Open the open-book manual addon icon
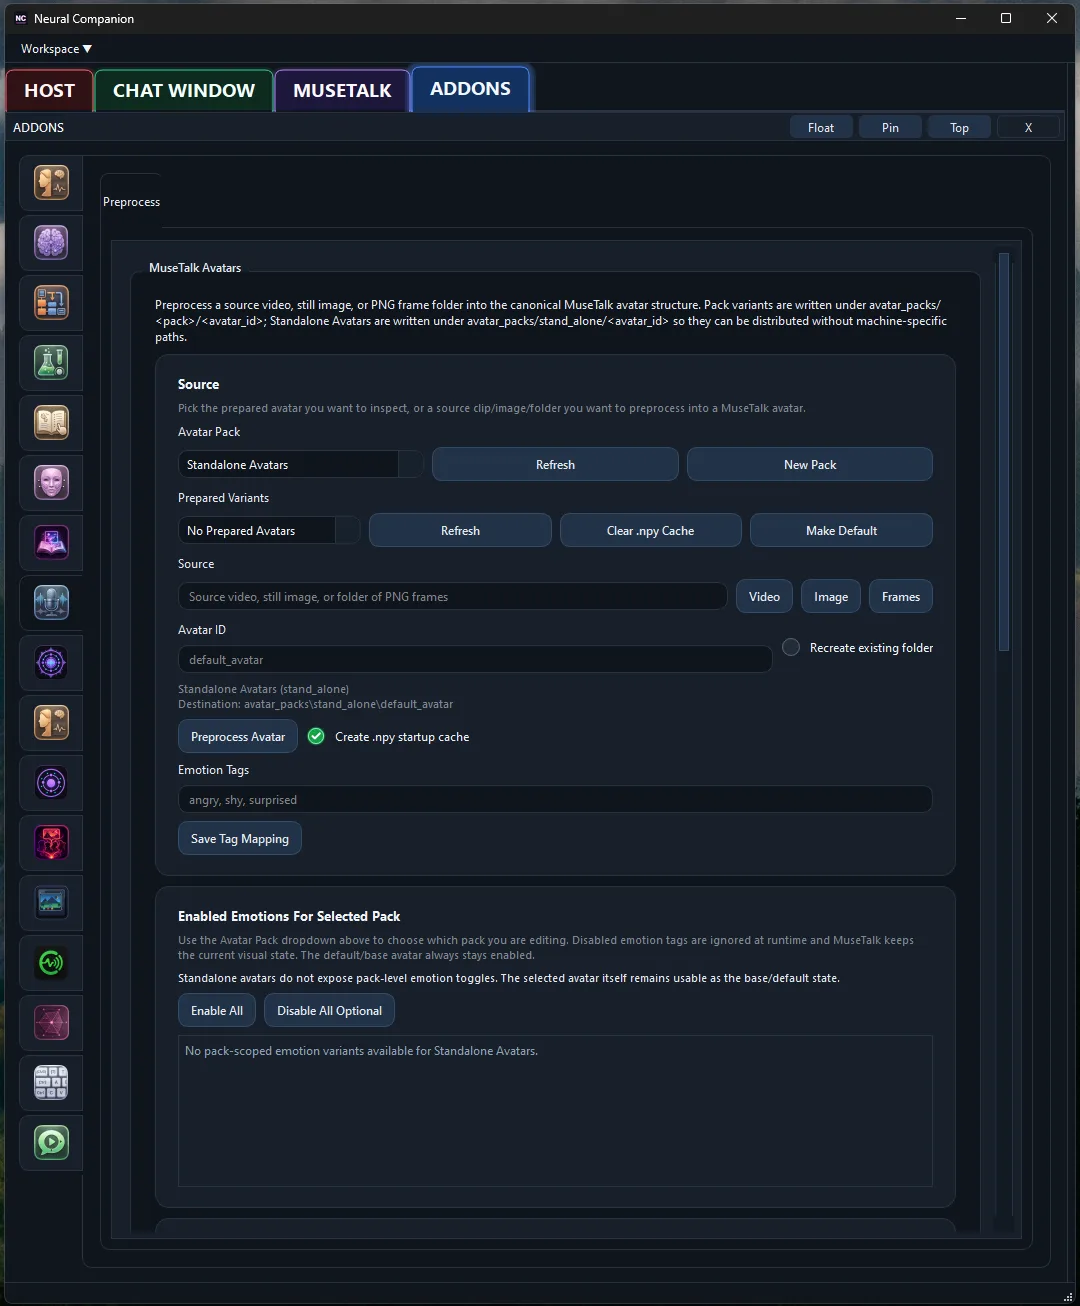 tap(51, 423)
